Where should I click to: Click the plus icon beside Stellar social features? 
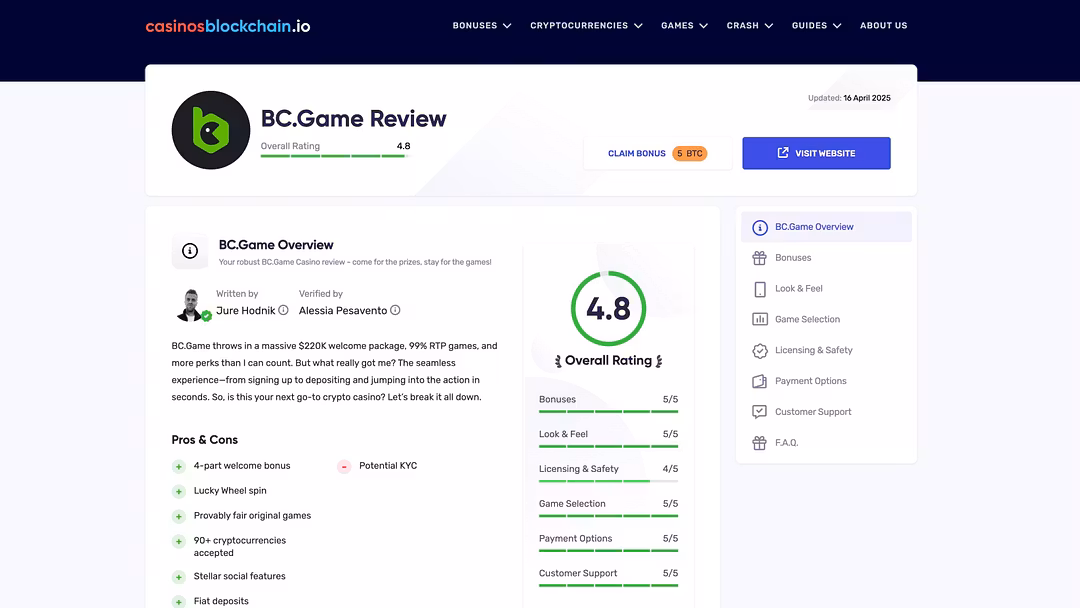pyautogui.click(x=179, y=577)
